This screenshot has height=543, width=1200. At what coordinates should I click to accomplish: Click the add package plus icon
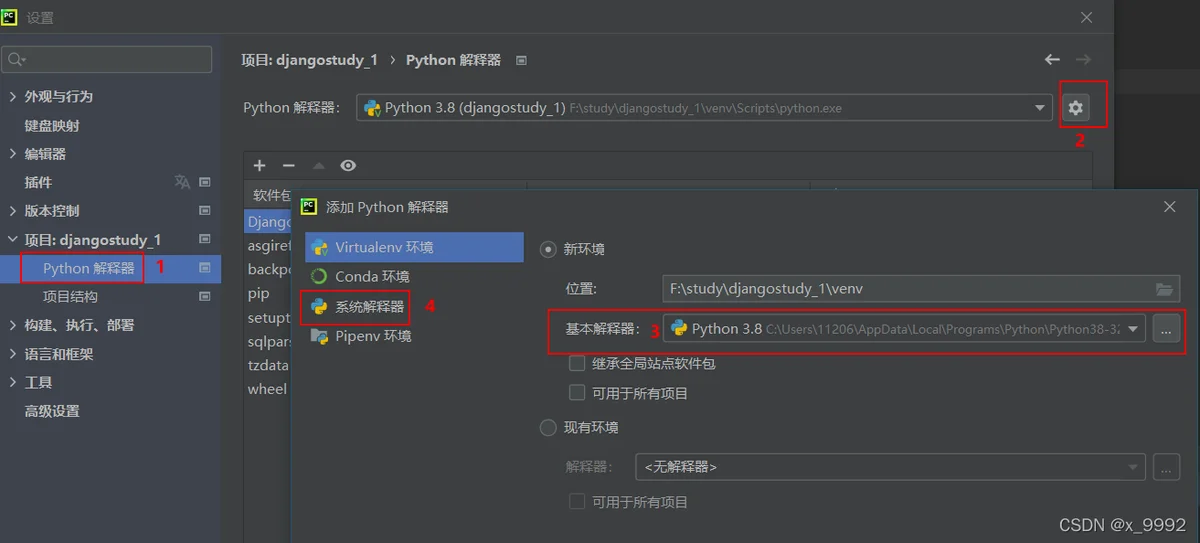point(259,166)
